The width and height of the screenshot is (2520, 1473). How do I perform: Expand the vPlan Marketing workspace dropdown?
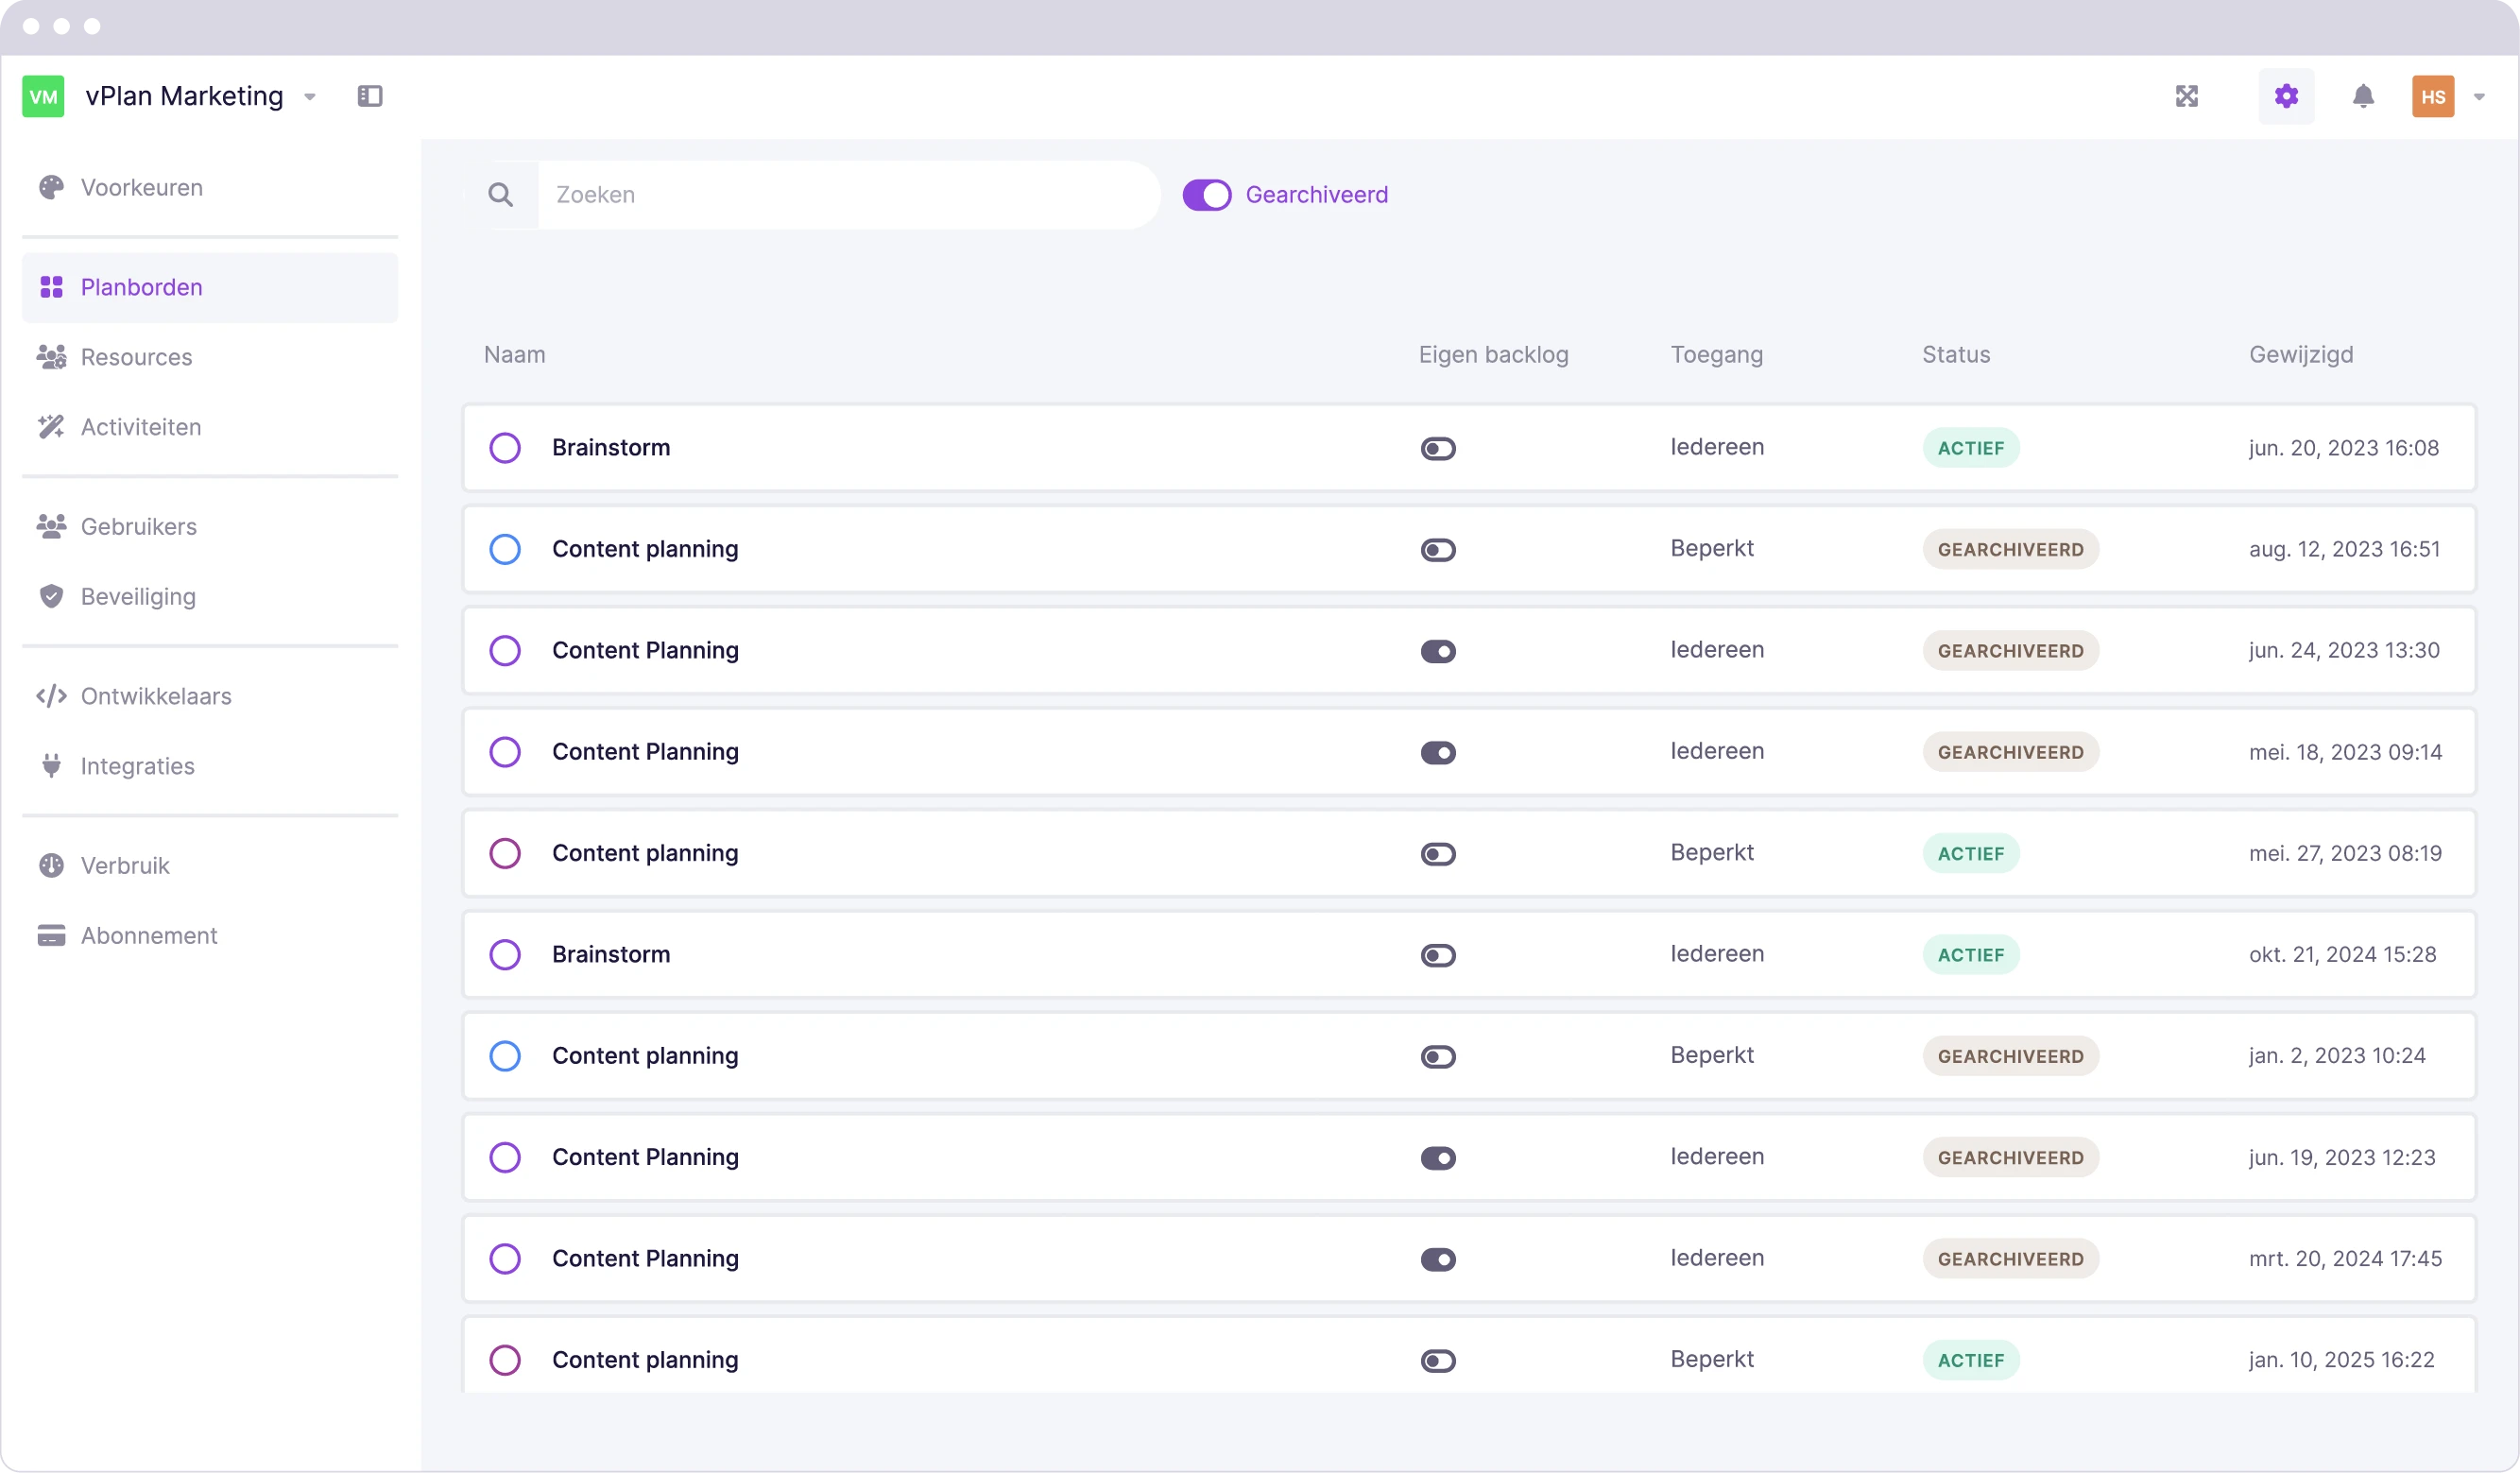coord(310,97)
